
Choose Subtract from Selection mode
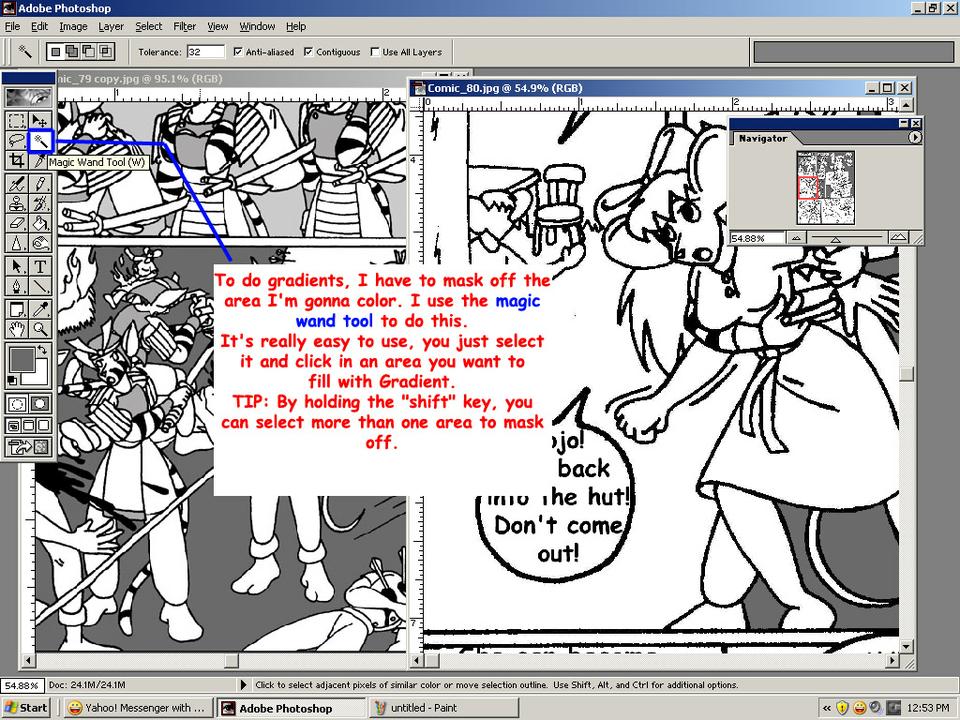(x=89, y=51)
